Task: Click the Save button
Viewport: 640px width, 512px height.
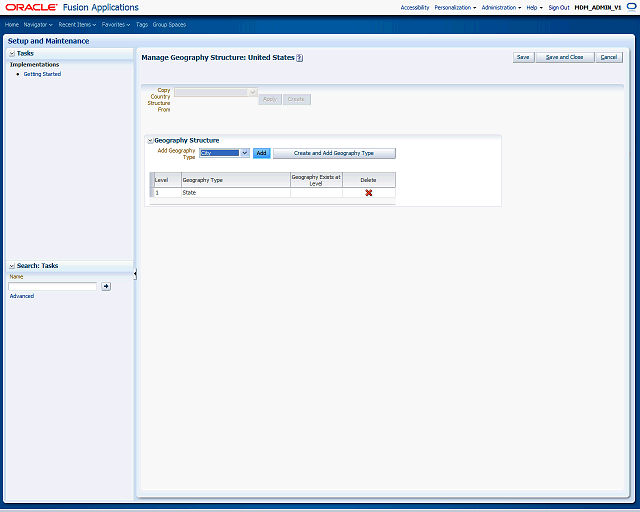Action: (523, 57)
